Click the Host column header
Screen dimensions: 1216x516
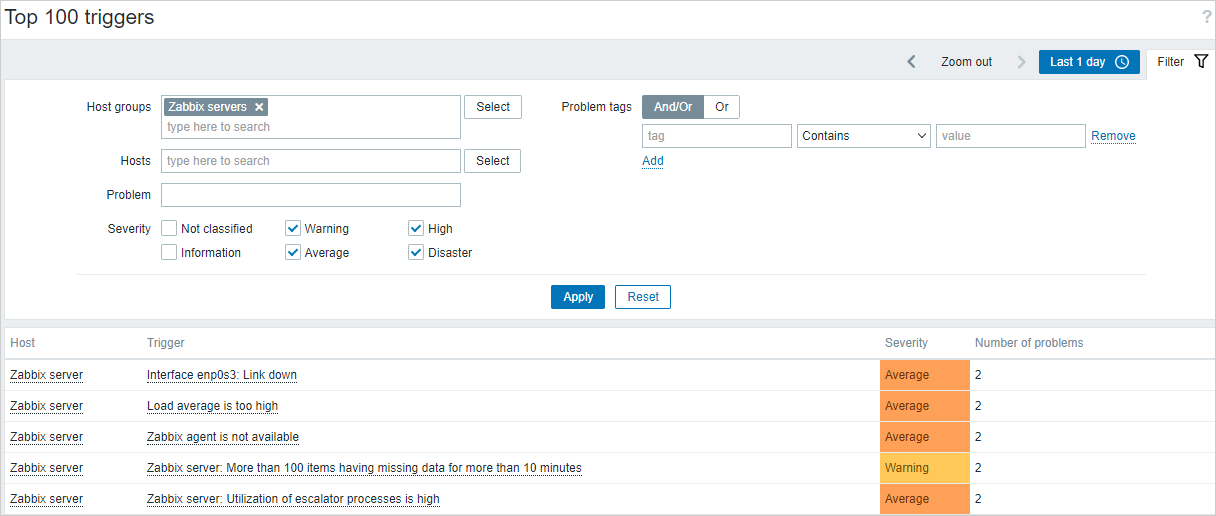22,343
